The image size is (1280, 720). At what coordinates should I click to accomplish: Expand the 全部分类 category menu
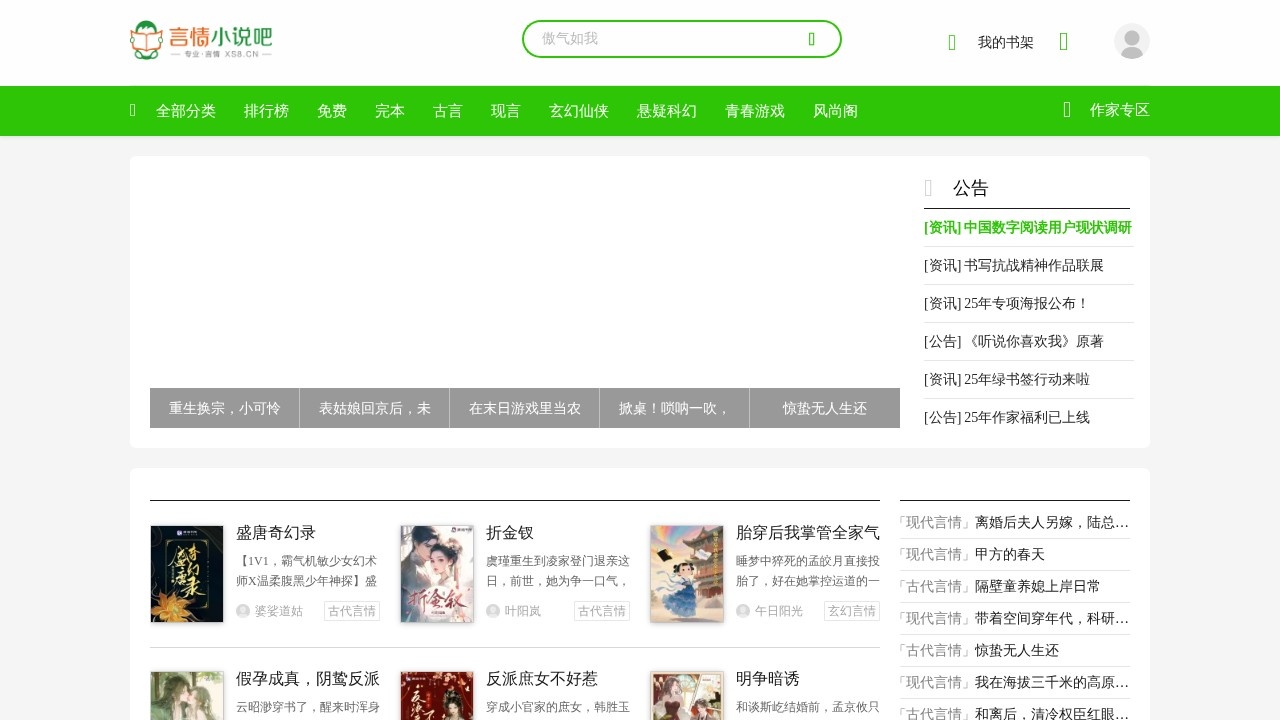[x=186, y=111]
